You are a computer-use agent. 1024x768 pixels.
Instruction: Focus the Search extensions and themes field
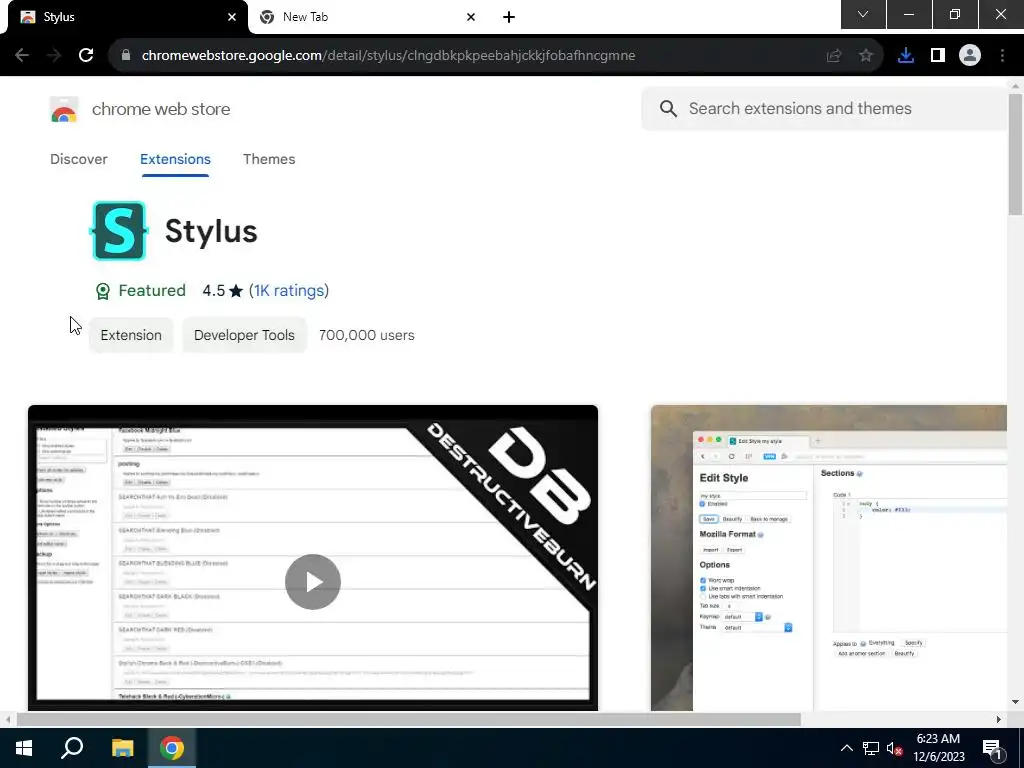click(x=824, y=108)
